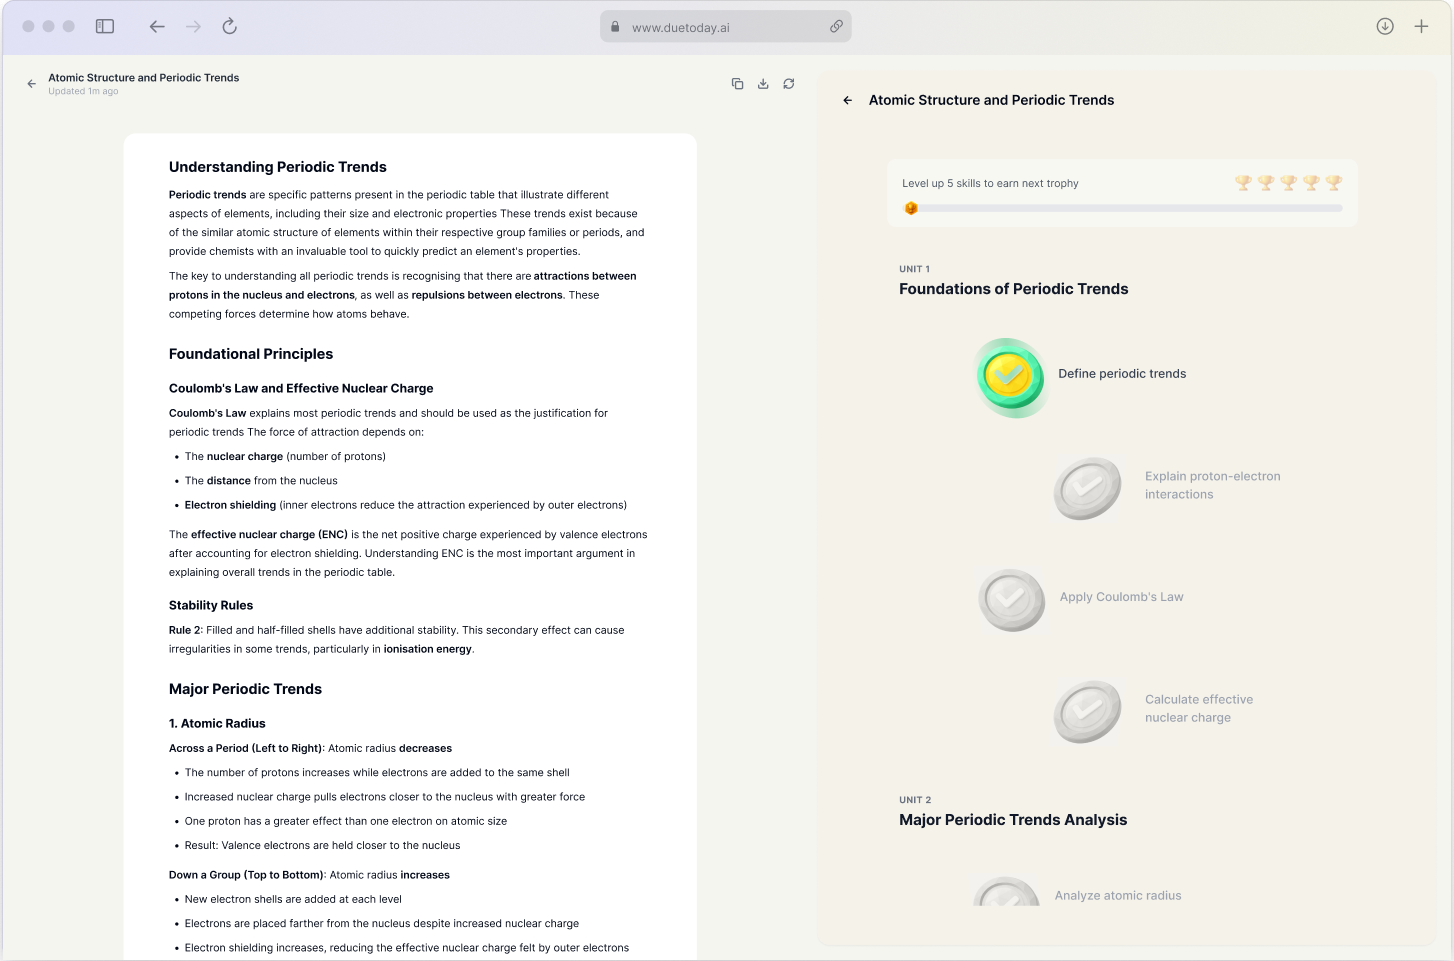Reload the page in browser toolbar
1454x961 pixels.
[x=230, y=27]
